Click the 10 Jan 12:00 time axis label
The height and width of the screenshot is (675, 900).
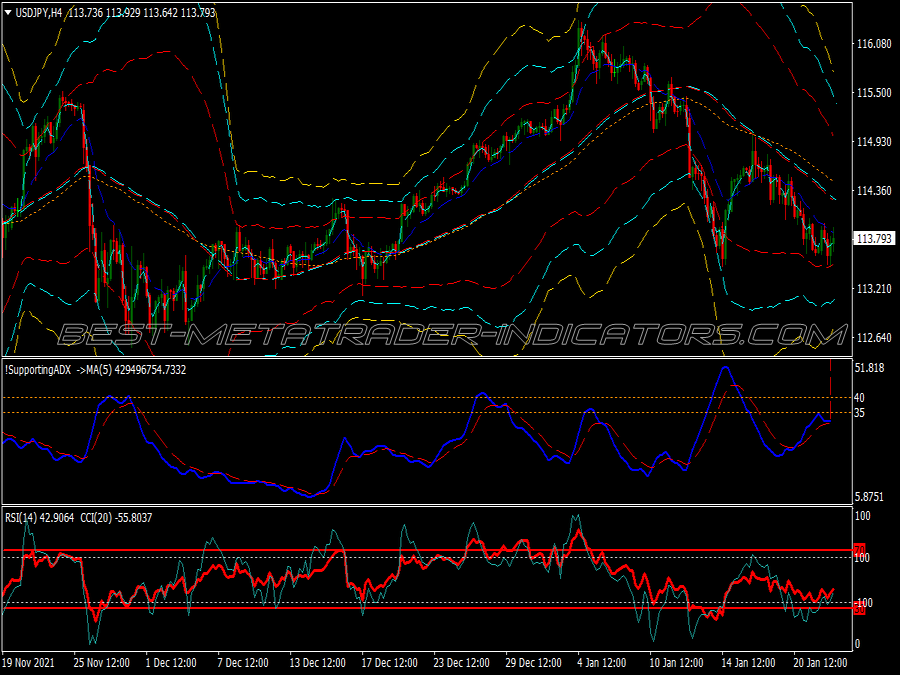[x=677, y=662]
